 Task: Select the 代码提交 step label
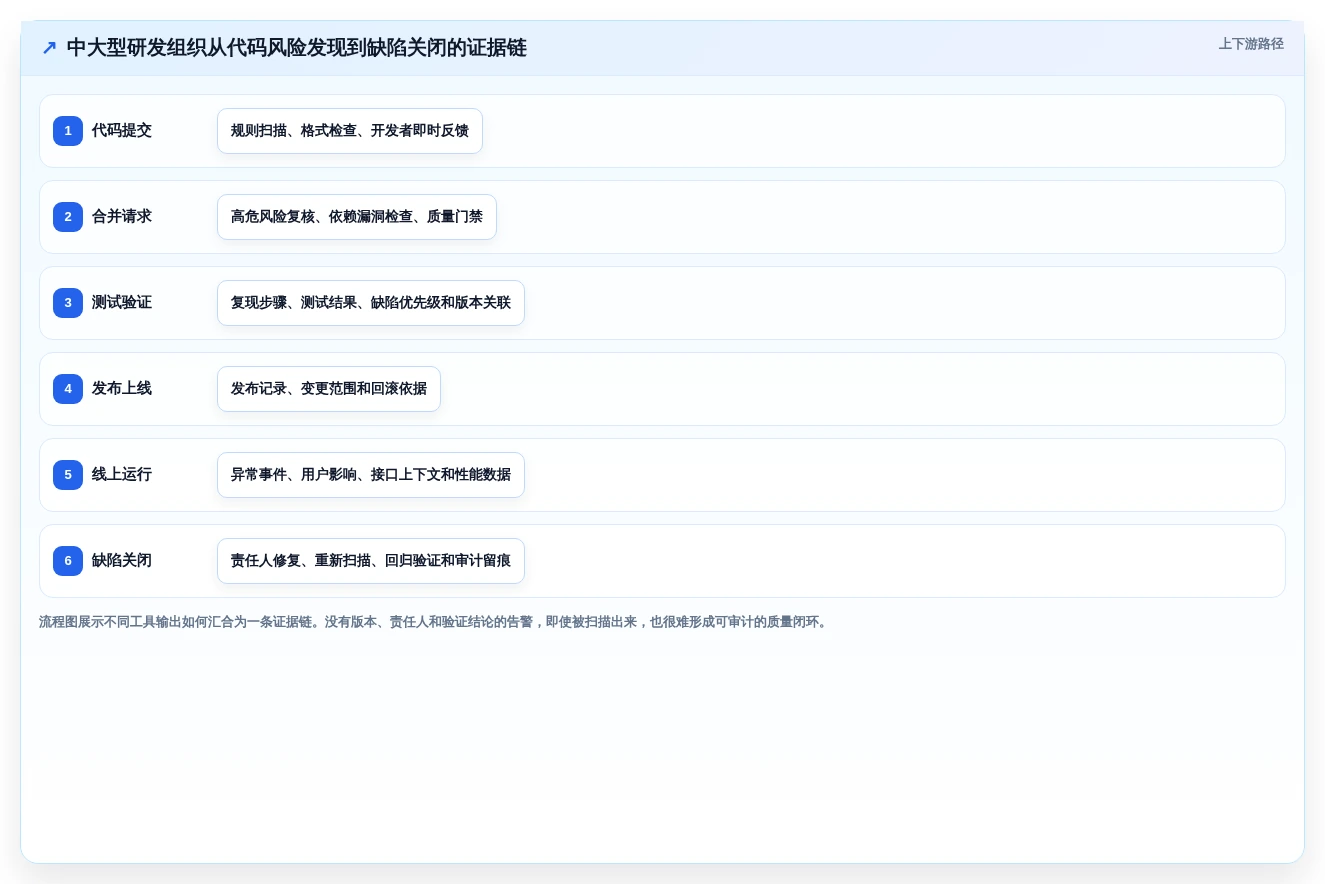(x=122, y=131)
